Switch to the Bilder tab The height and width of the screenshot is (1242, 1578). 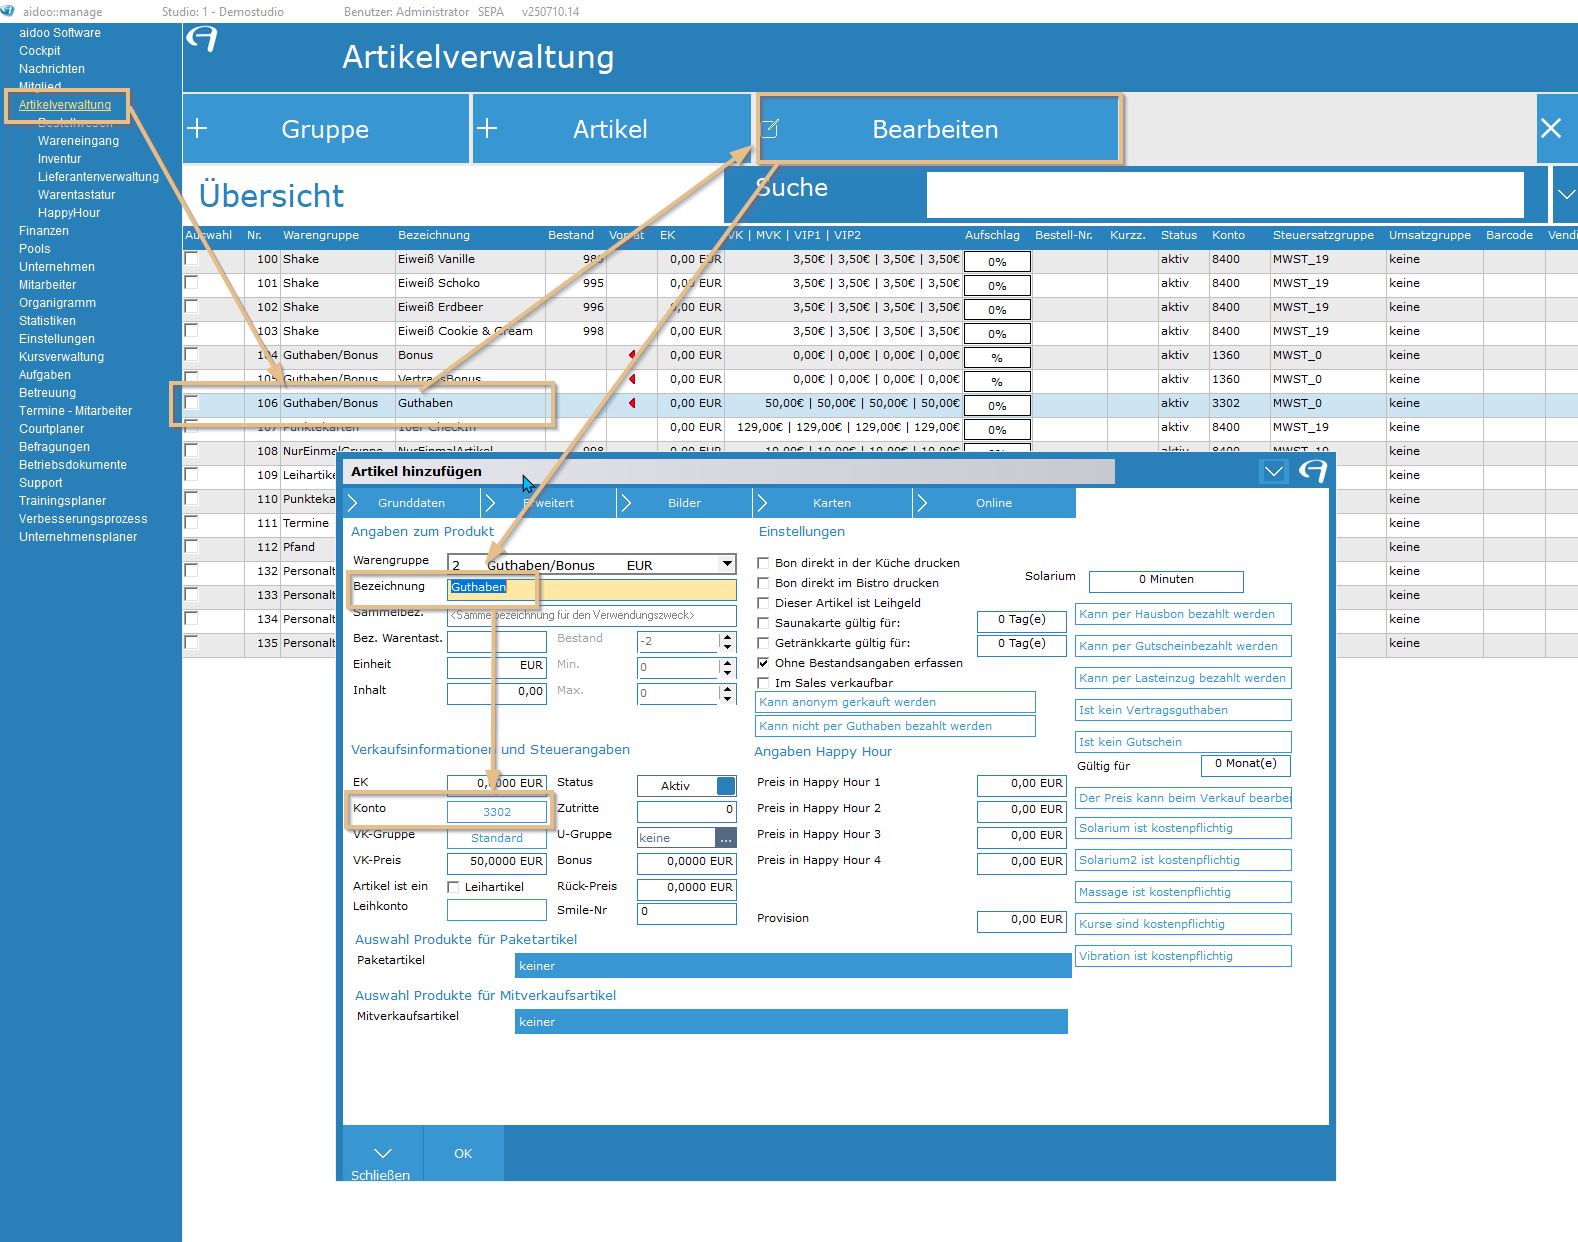684,503
